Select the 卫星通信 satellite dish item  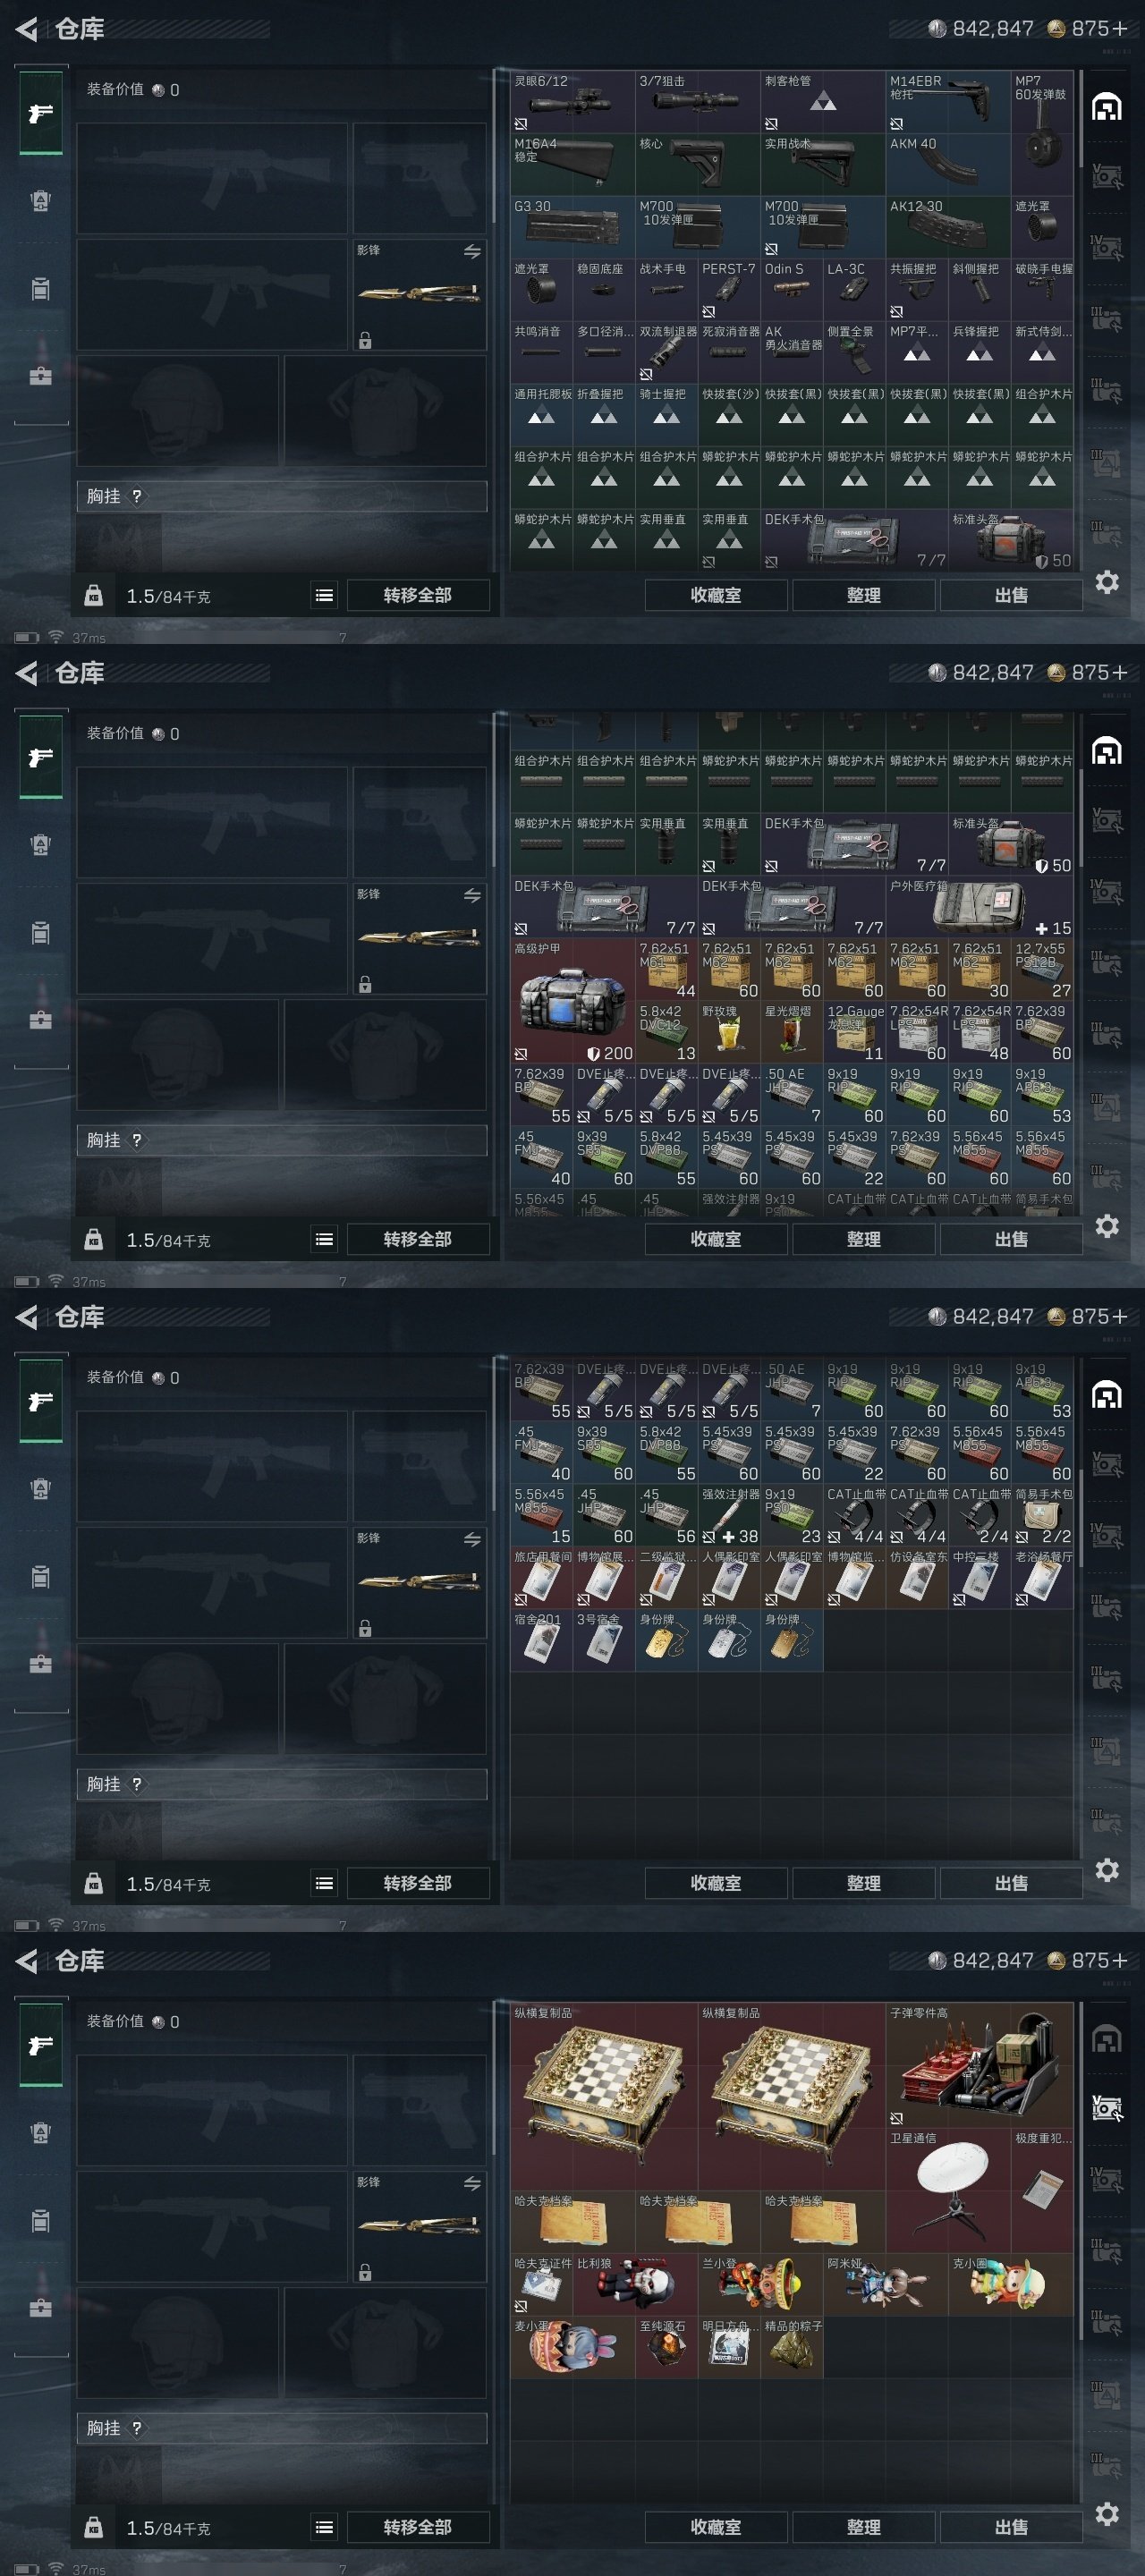(x=948, y=2189)
